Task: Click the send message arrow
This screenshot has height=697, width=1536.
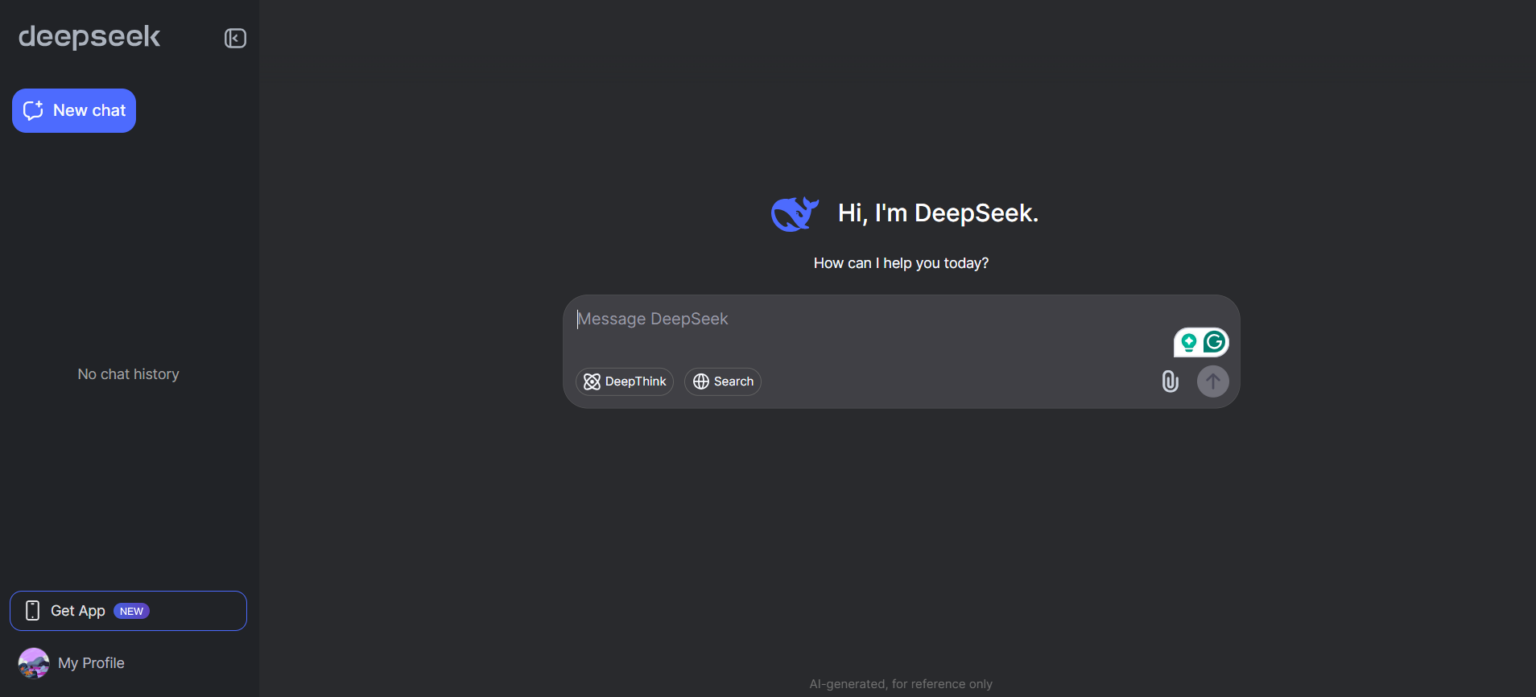Action: coord(1212,381)
